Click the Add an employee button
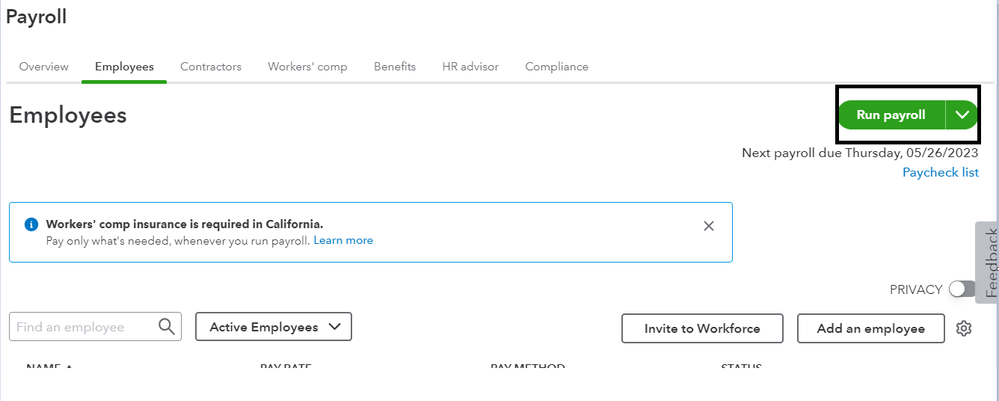 [871, 328]
